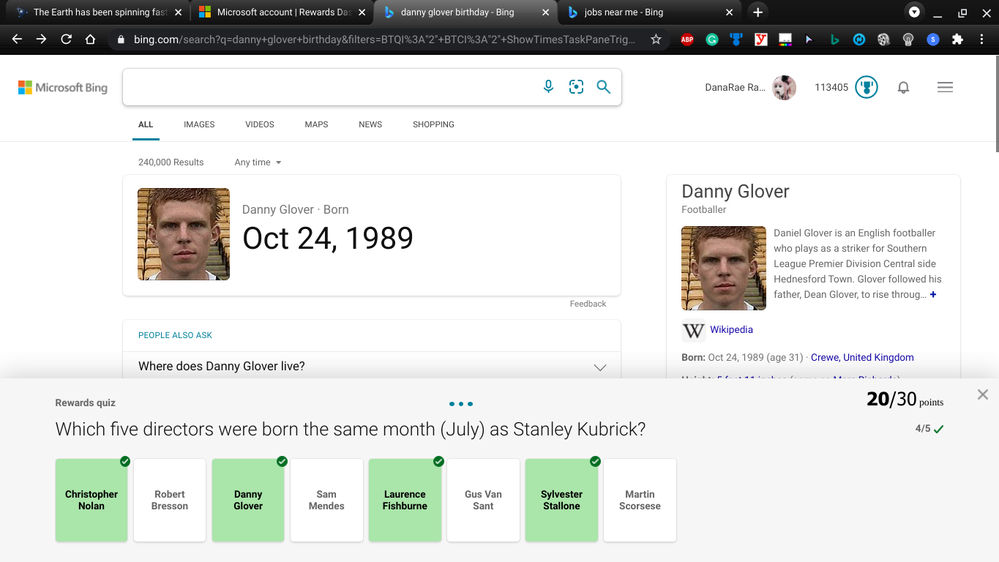The image size is (999, 562).
Task: Open the Any time filter dropdown
Action: tap(257, 162)
